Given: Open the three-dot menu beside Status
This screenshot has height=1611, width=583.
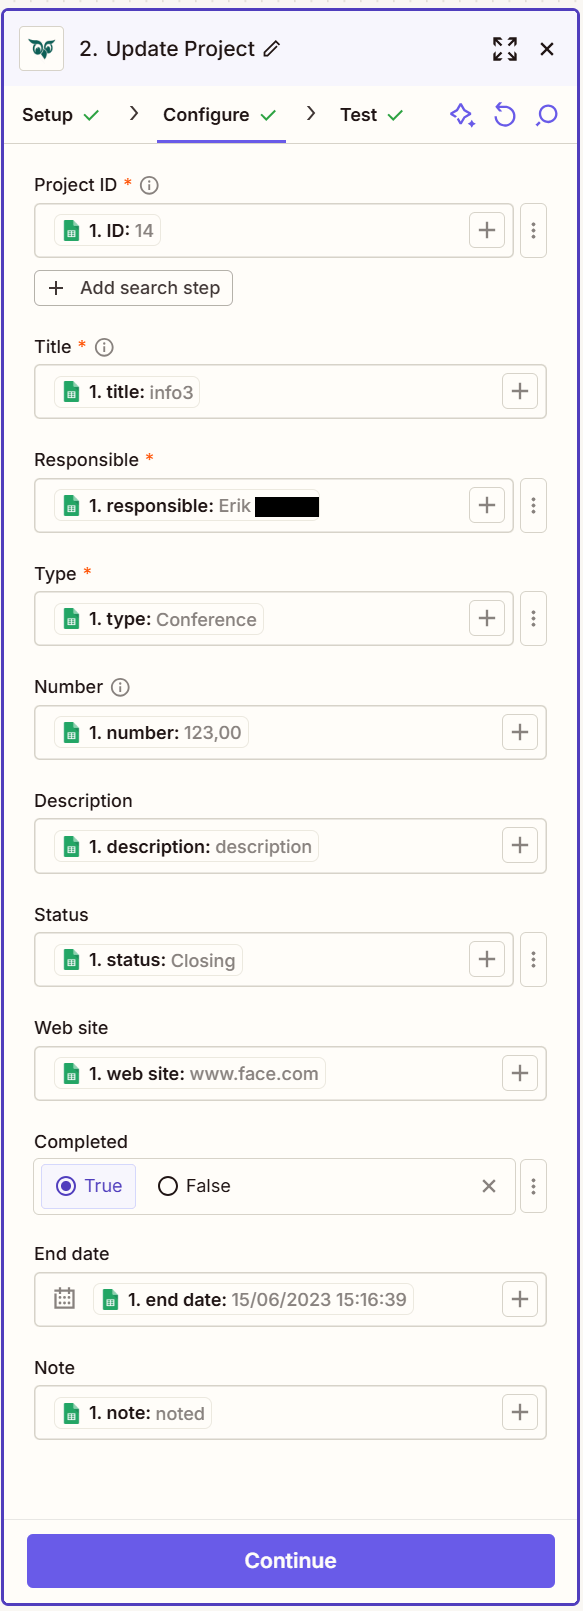Looking at the screenshot, I should 533,959.
